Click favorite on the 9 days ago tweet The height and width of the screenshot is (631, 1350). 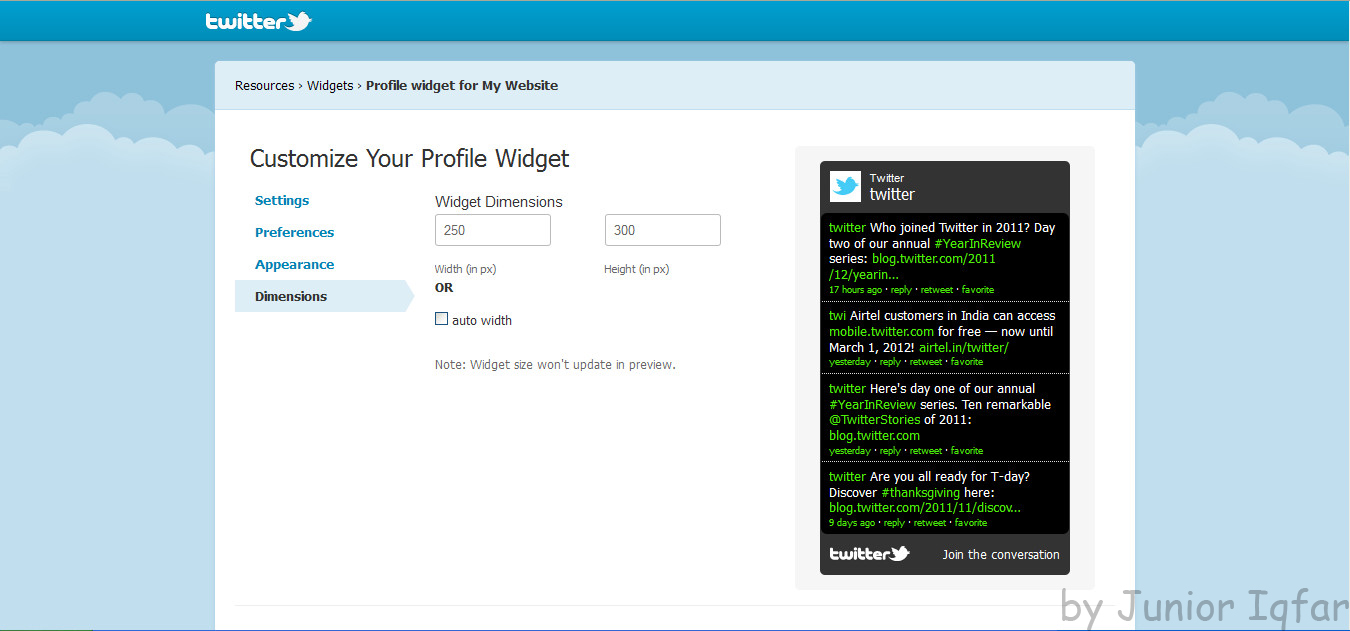[971, 523]
